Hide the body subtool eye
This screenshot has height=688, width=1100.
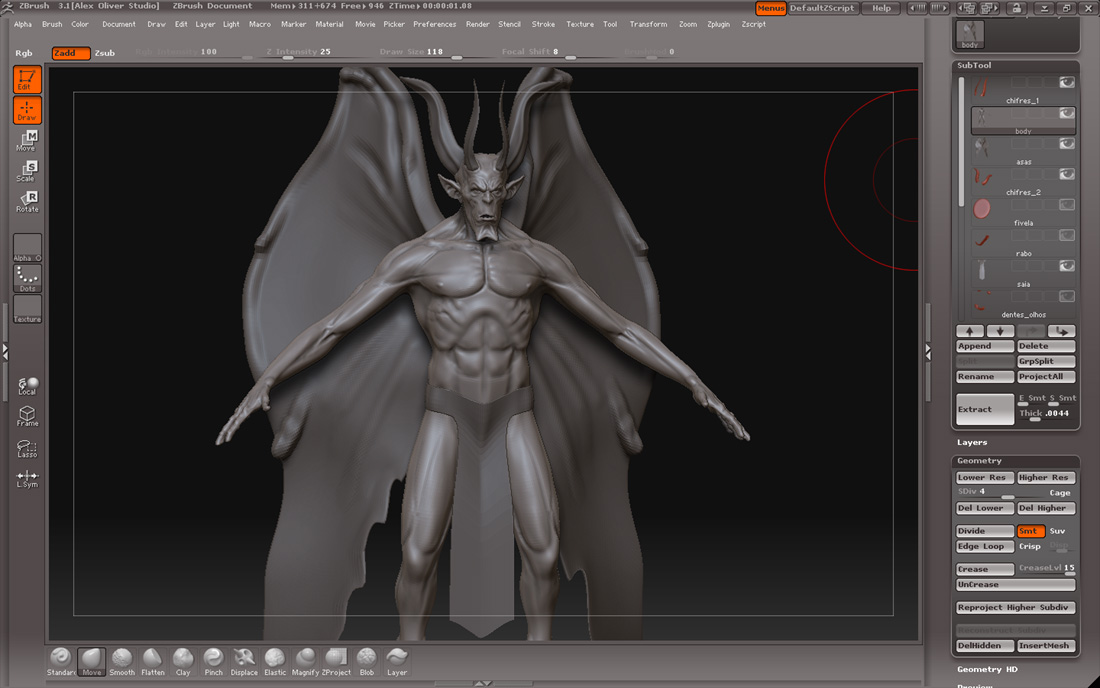(1066, 113)
